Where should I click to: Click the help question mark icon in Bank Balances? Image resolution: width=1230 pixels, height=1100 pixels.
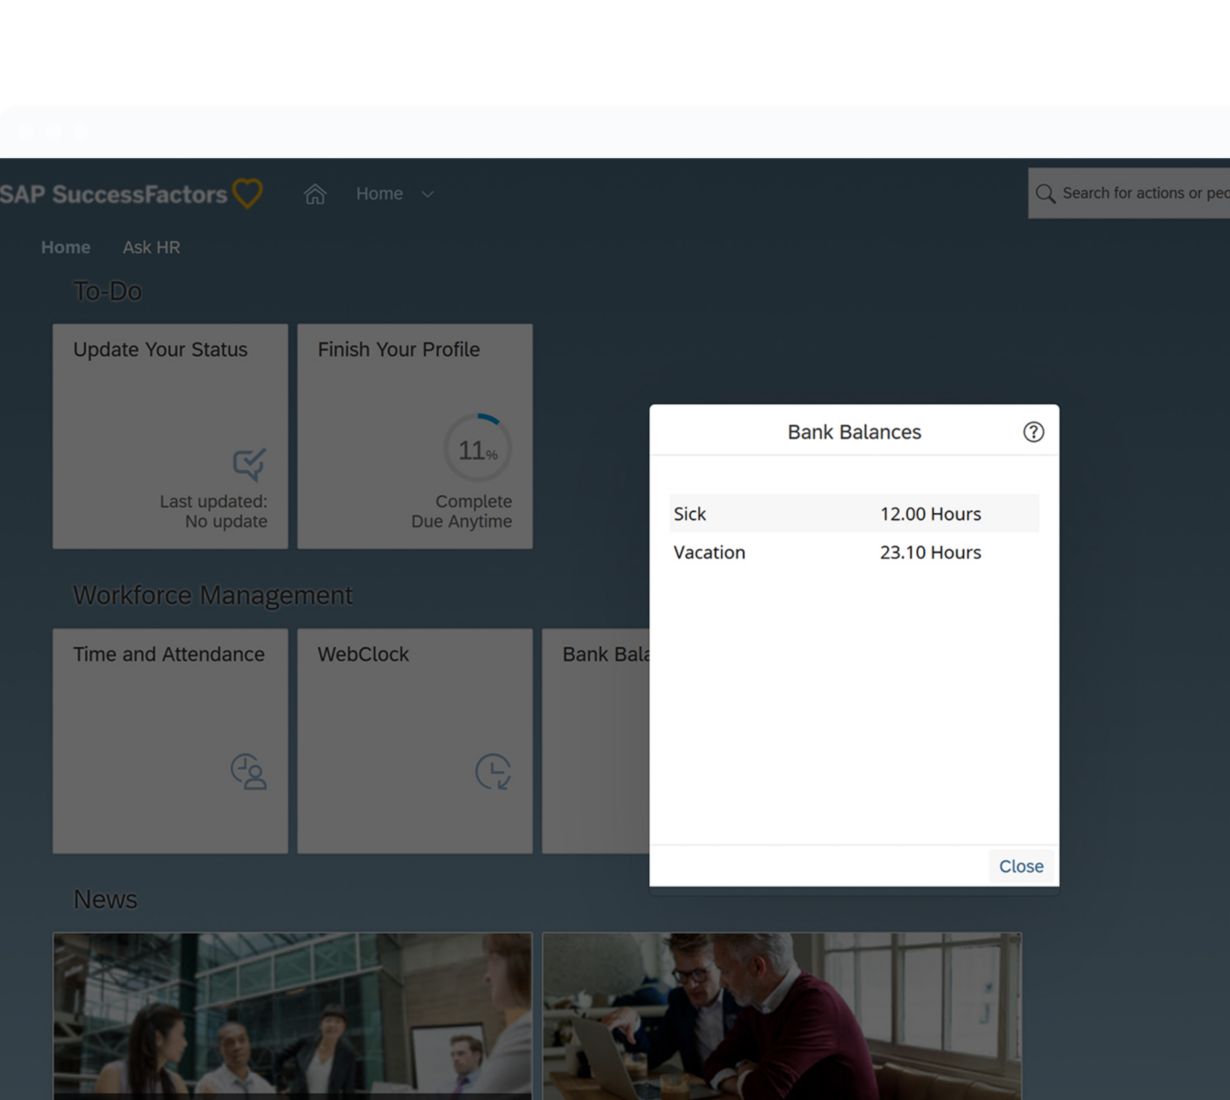pos(1033,432)
